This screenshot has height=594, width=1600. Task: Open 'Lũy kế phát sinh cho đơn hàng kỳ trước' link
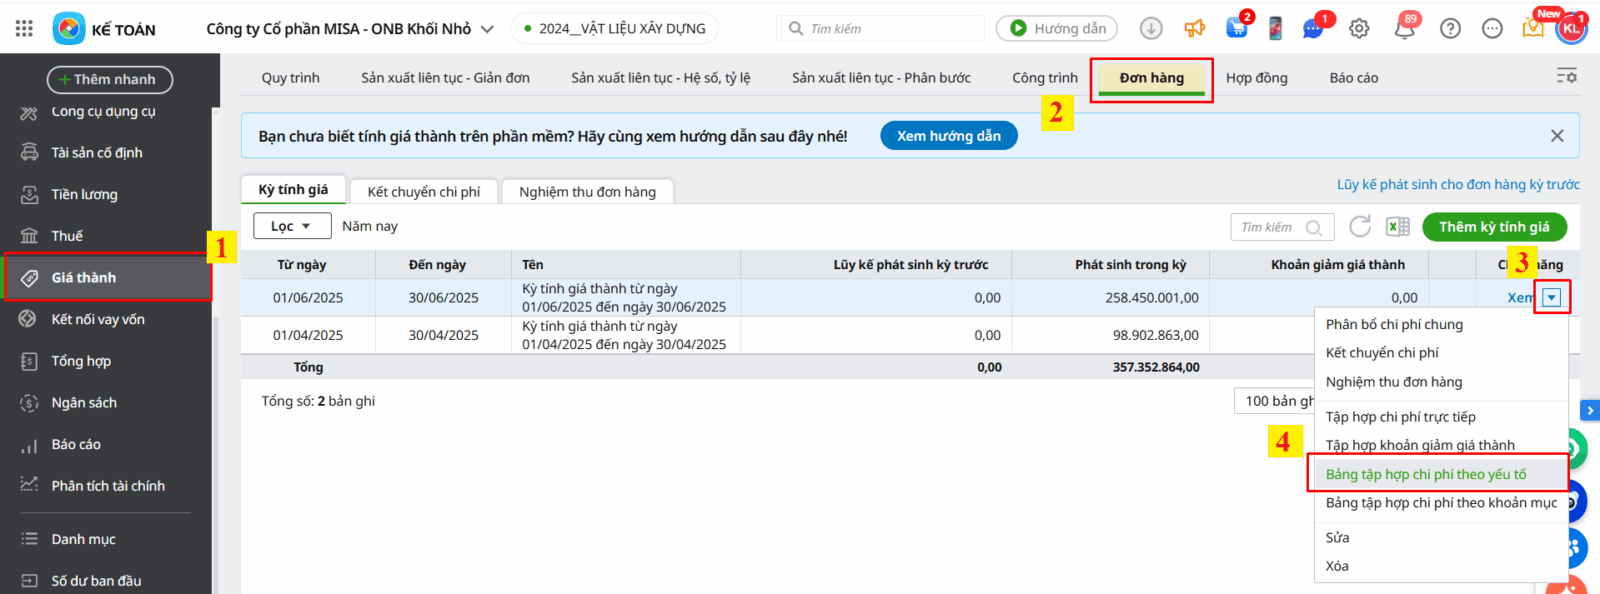[1458, 184]
